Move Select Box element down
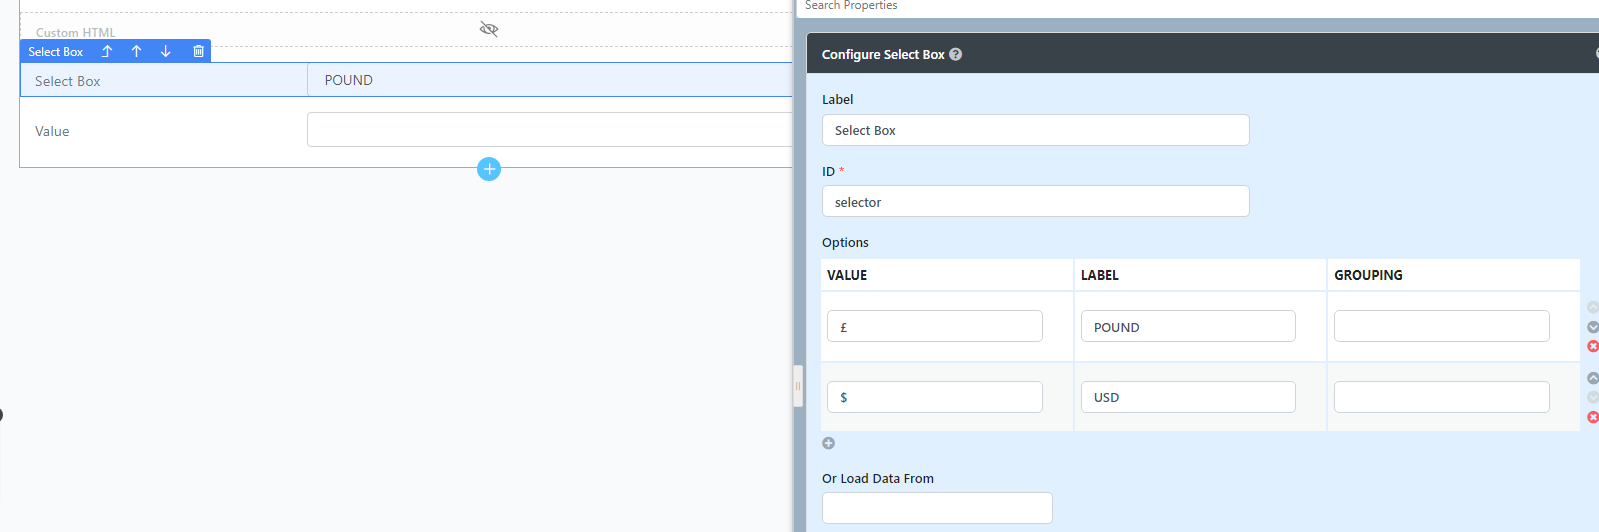Screen dimensions: 1599x532 pyautogui.click(x=166, y=51)
